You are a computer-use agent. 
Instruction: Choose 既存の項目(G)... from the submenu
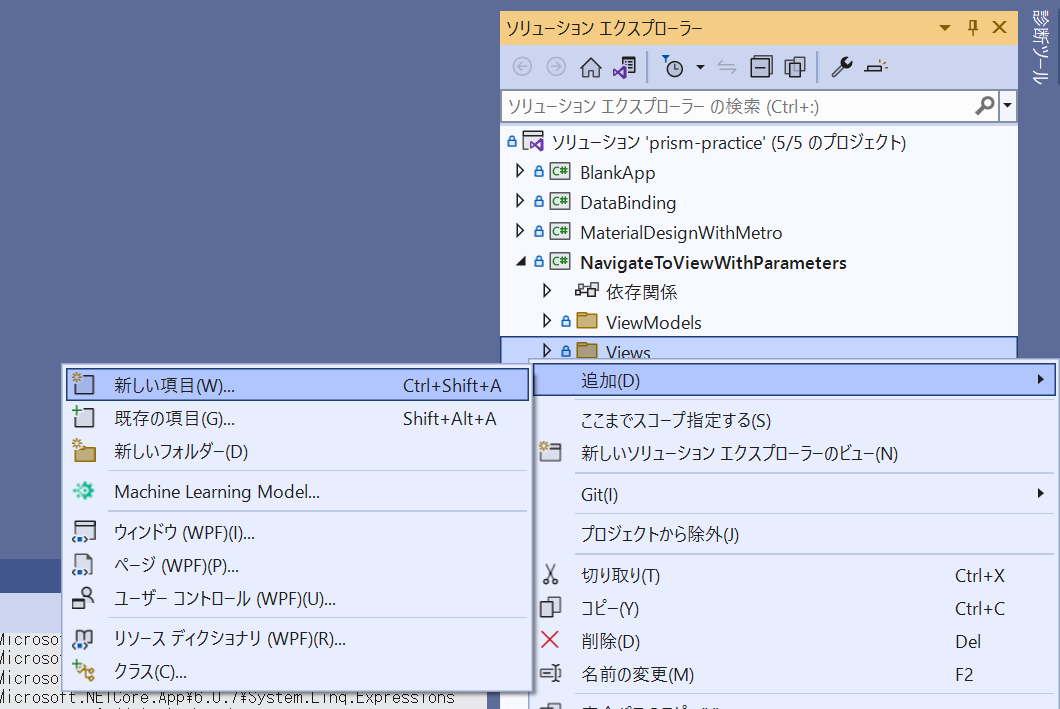point(297,418)
